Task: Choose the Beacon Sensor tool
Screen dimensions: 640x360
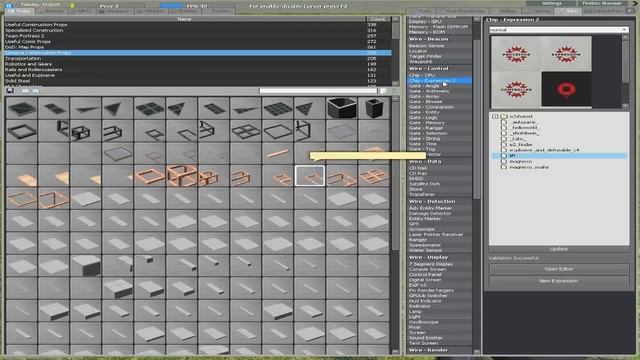Action: coord(440,46)
